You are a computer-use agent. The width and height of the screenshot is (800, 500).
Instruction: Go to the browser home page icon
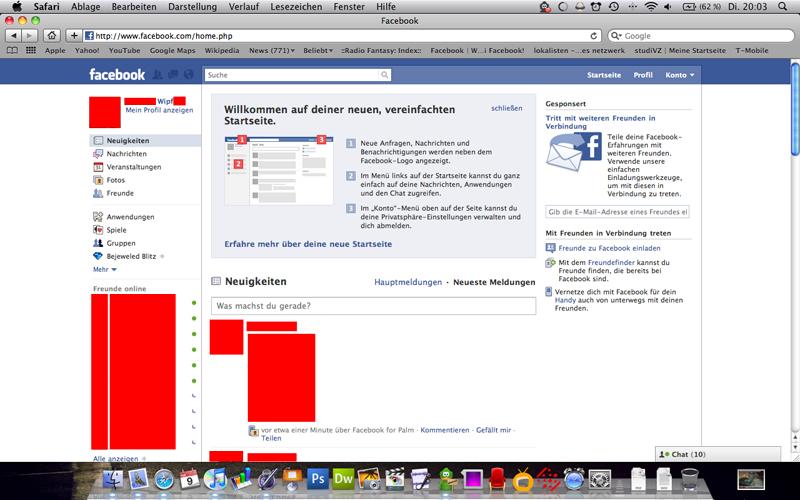pos(52,36)
